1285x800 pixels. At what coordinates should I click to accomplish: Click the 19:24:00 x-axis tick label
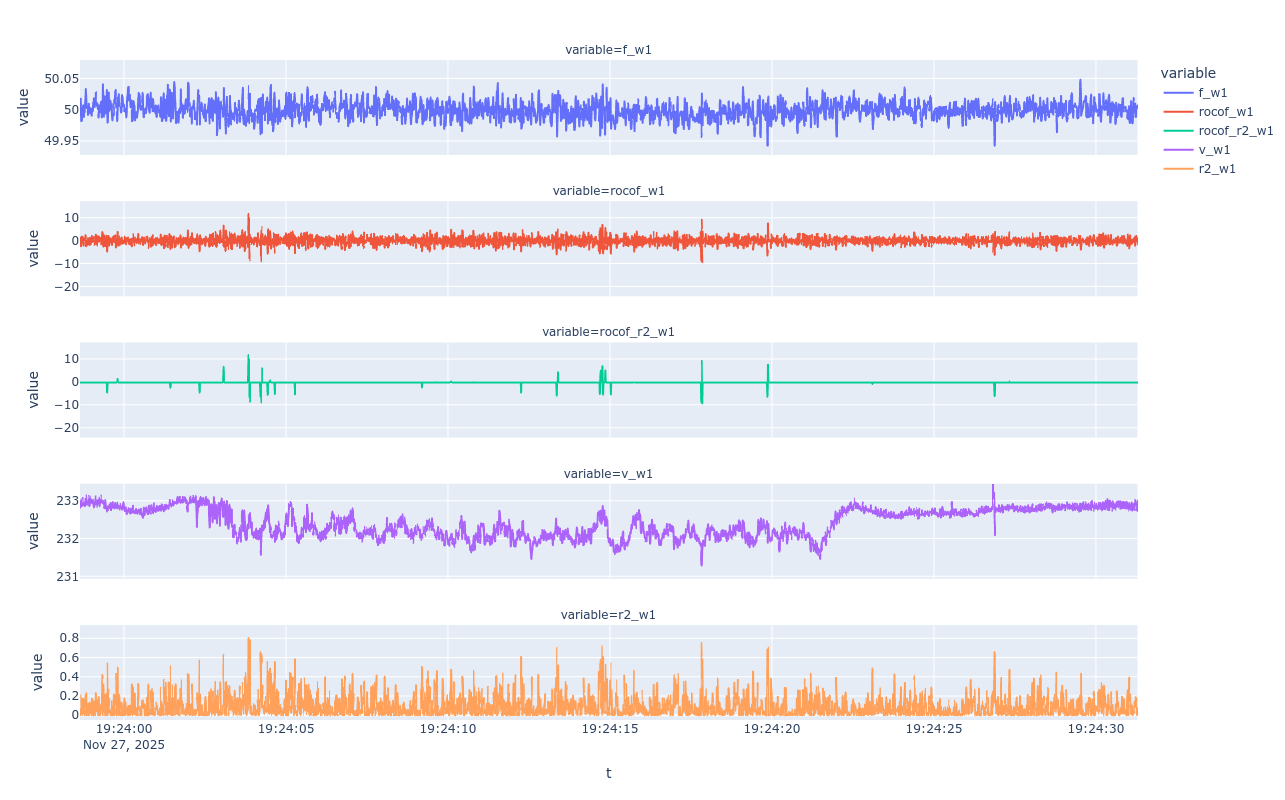pos(124,729)
